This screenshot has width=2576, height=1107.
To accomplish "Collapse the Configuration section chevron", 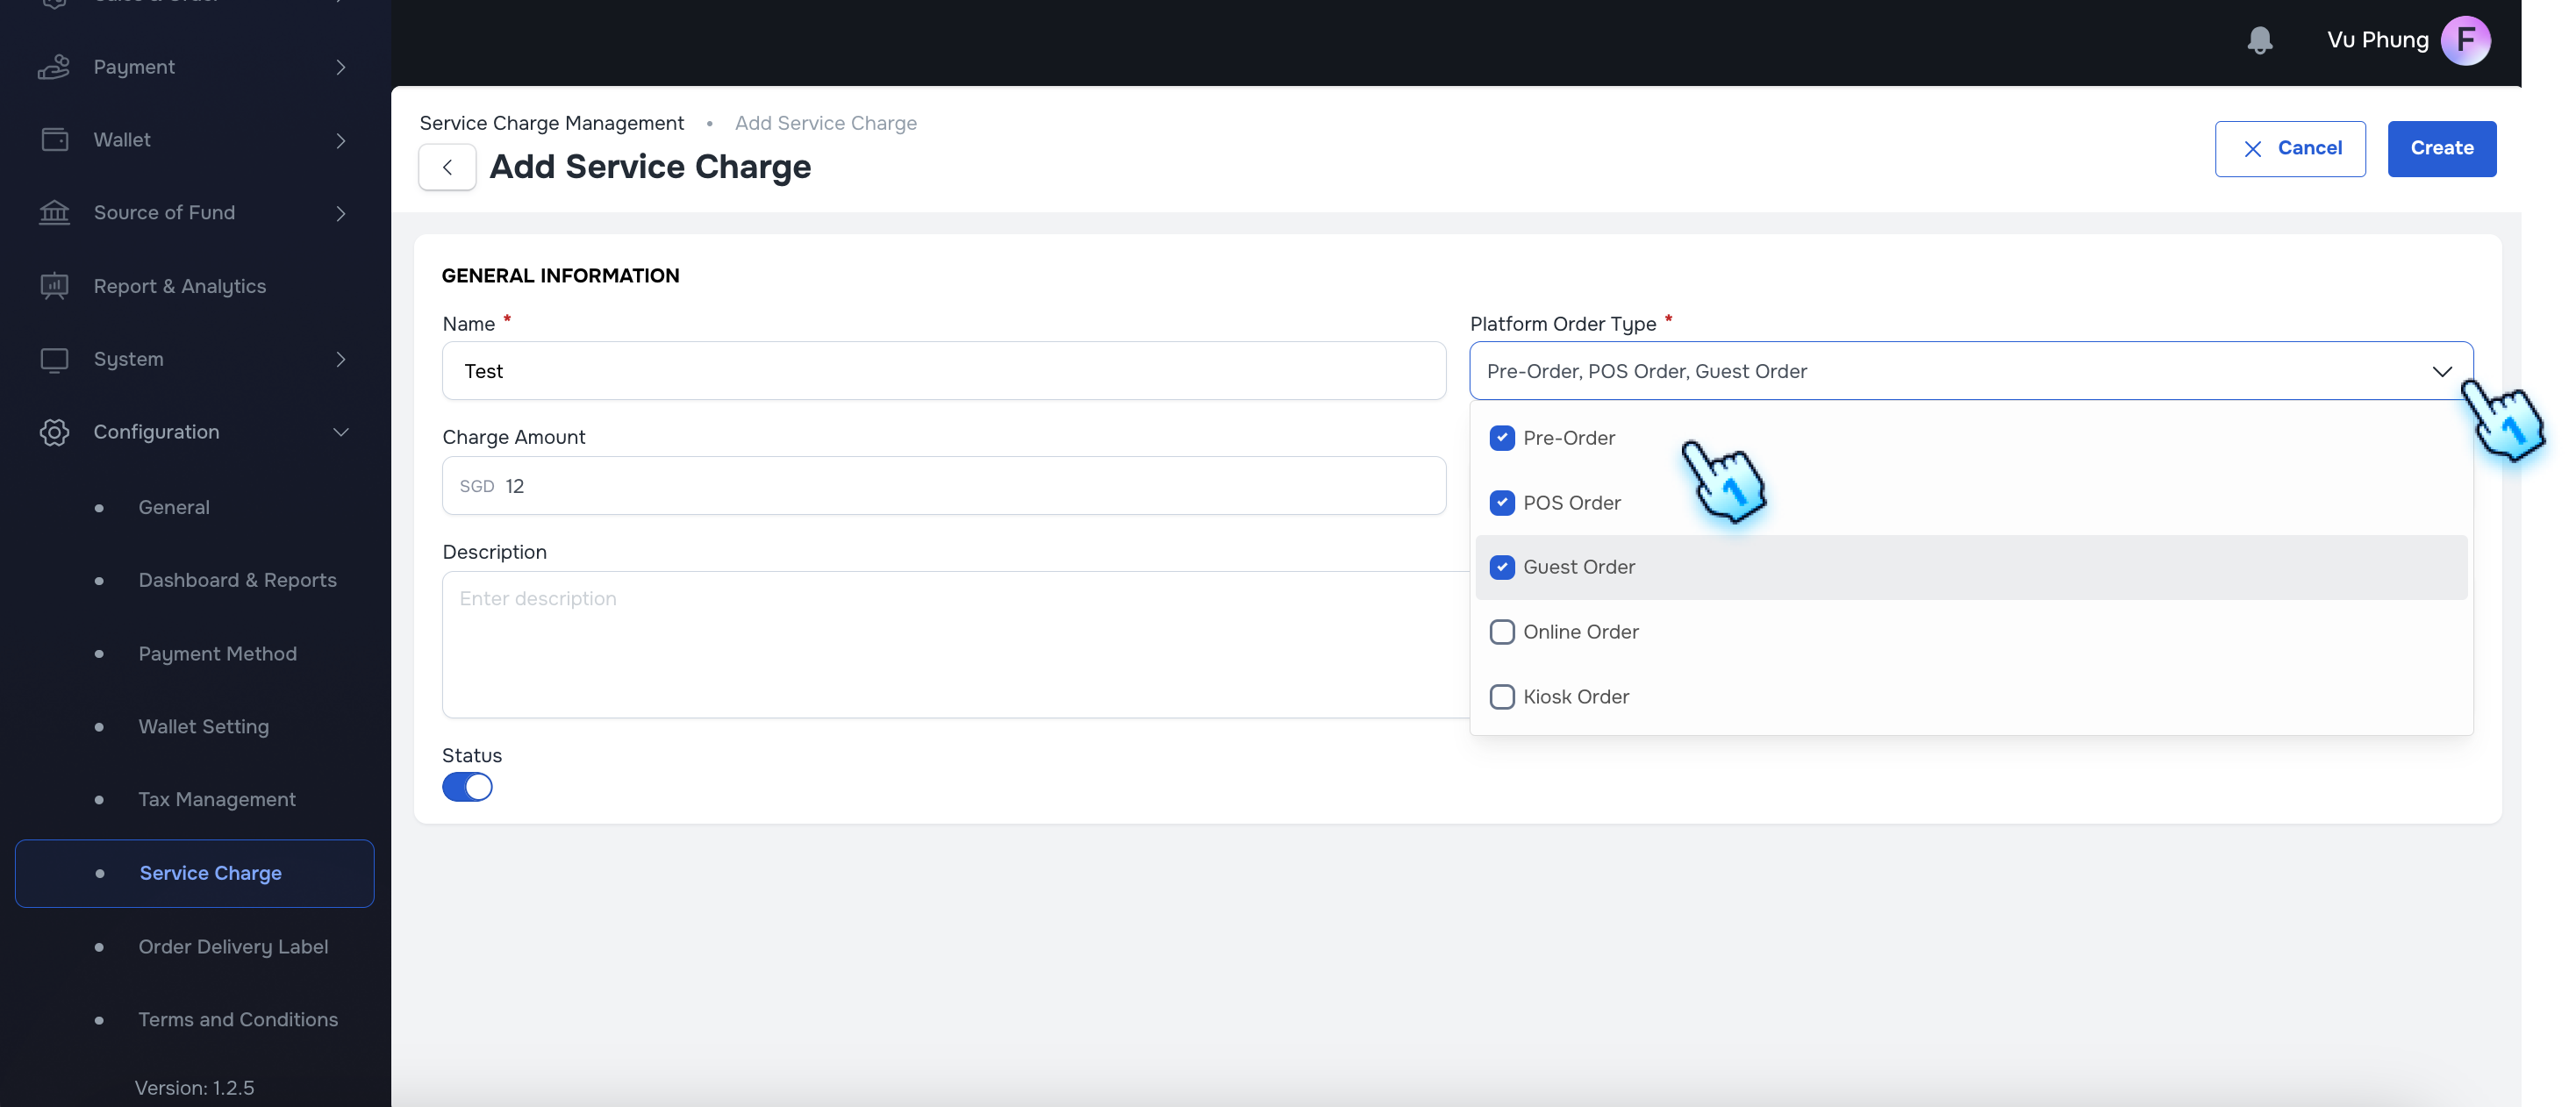I will pyautogui.click(x=340, y=432).
